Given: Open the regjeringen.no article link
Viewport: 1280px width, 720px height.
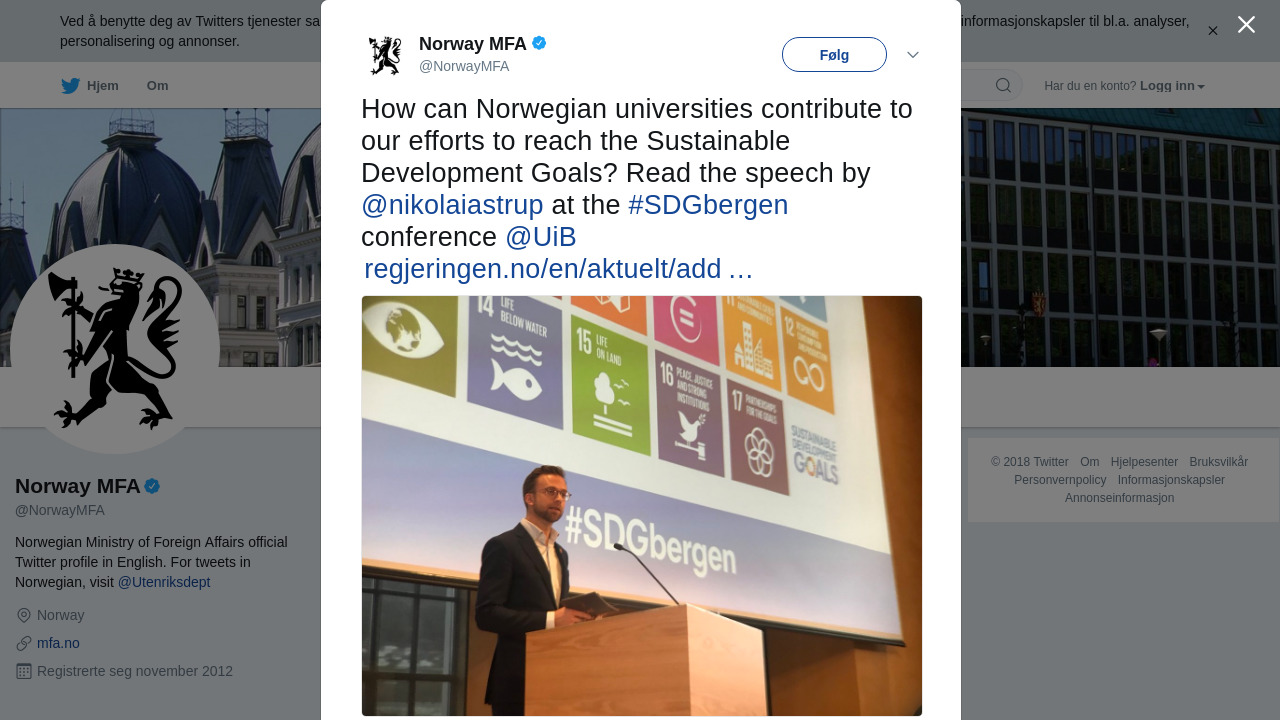Looking at the screenshot, I should 558,269.
